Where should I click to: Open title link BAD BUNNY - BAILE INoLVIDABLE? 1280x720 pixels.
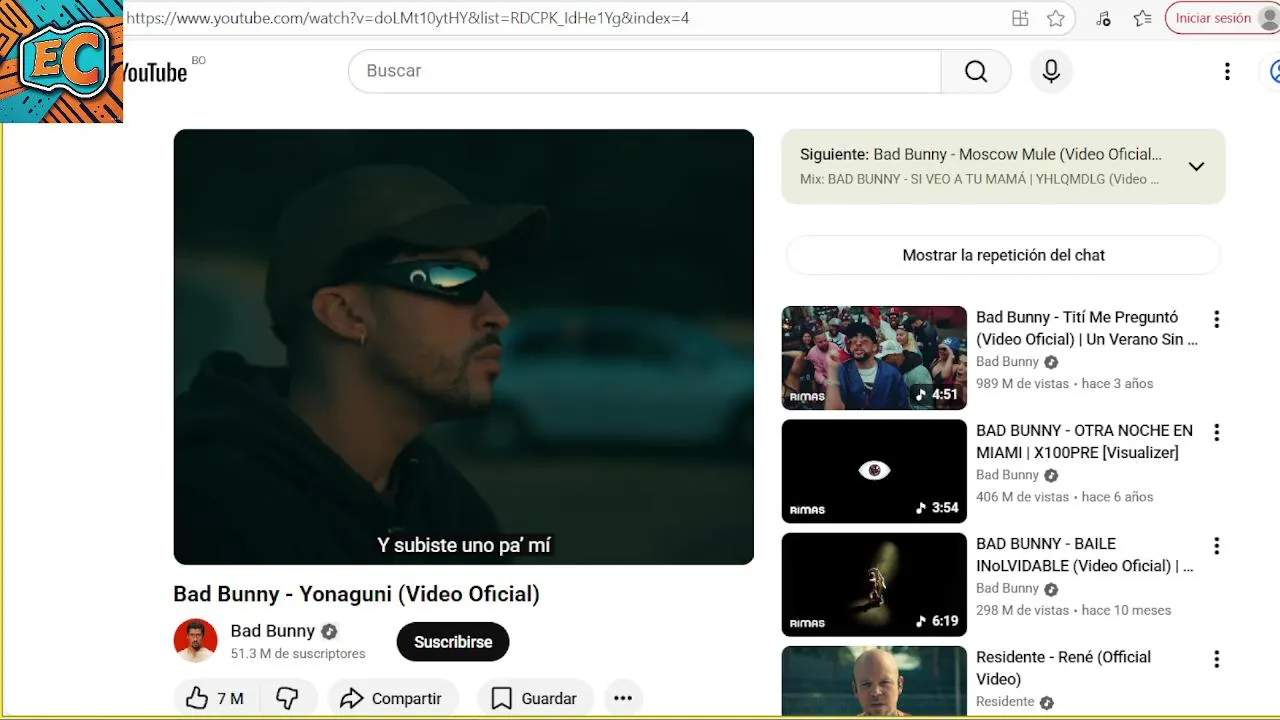[1085, 554]
